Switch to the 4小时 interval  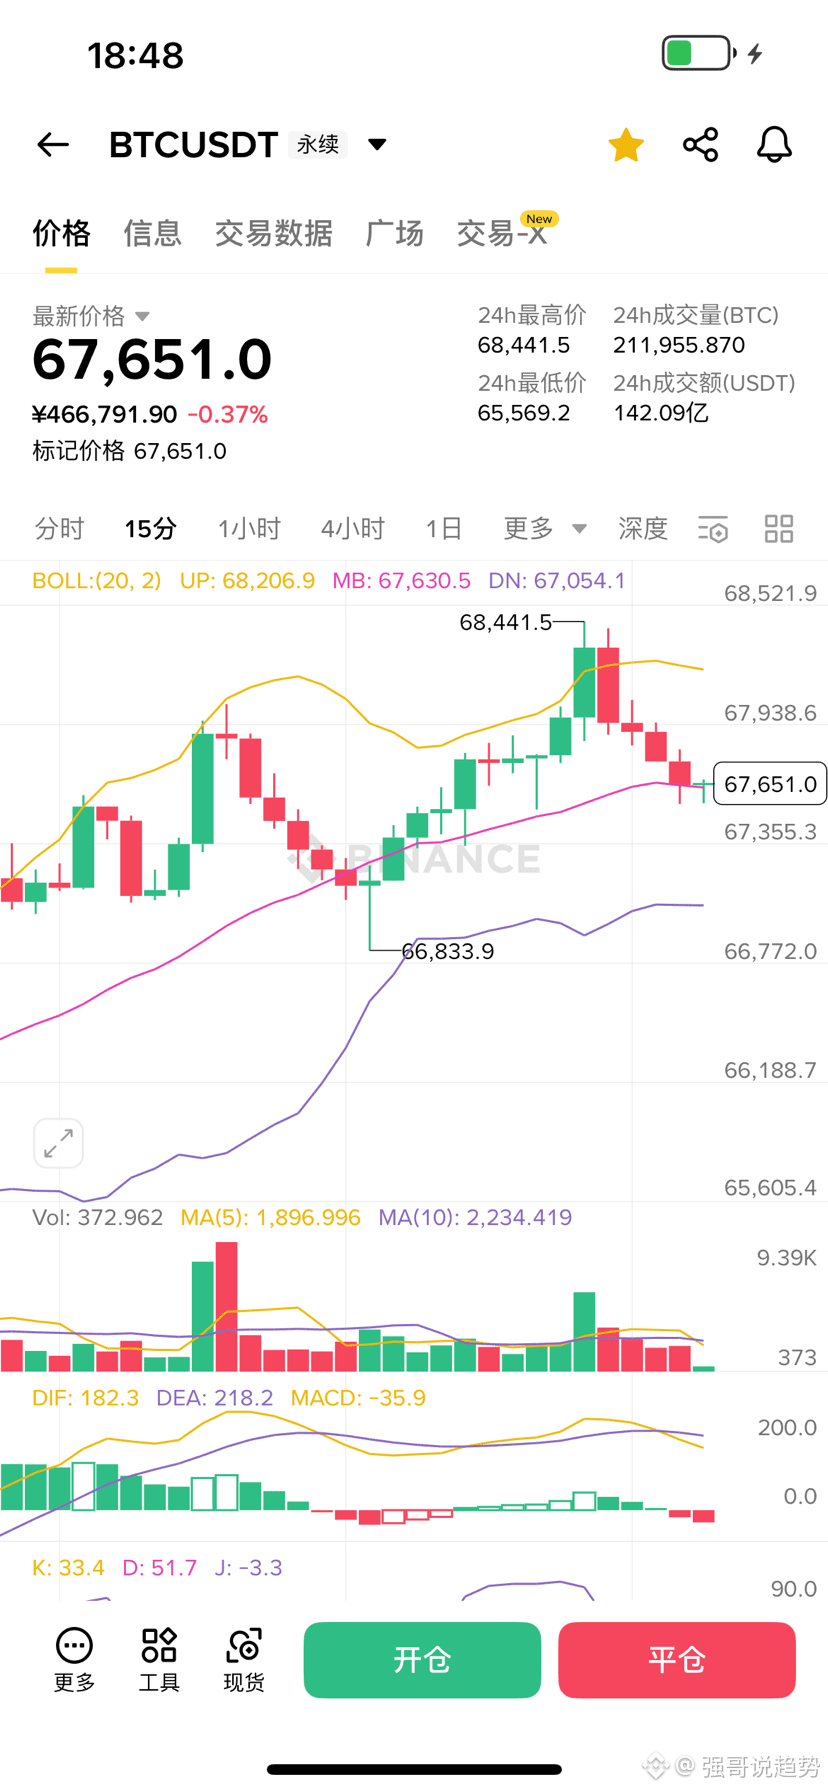(352, 528)
